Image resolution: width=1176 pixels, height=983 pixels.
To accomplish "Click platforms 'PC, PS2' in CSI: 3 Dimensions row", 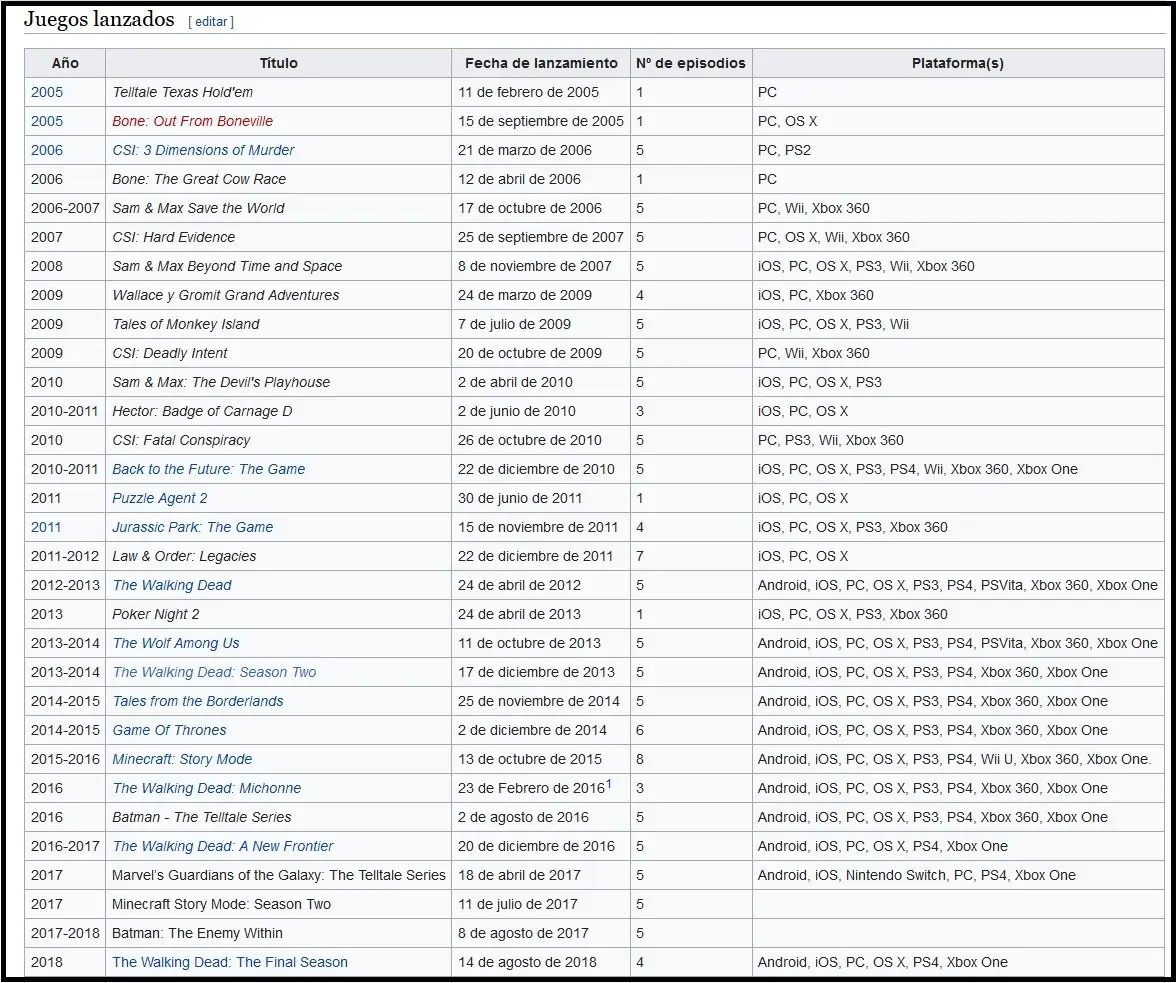I will [x=784, y=150].
